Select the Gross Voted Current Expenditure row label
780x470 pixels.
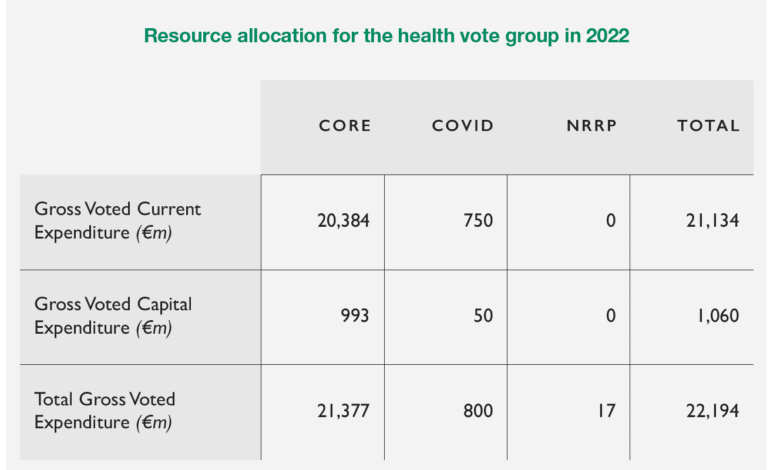(x=118, y=221)
